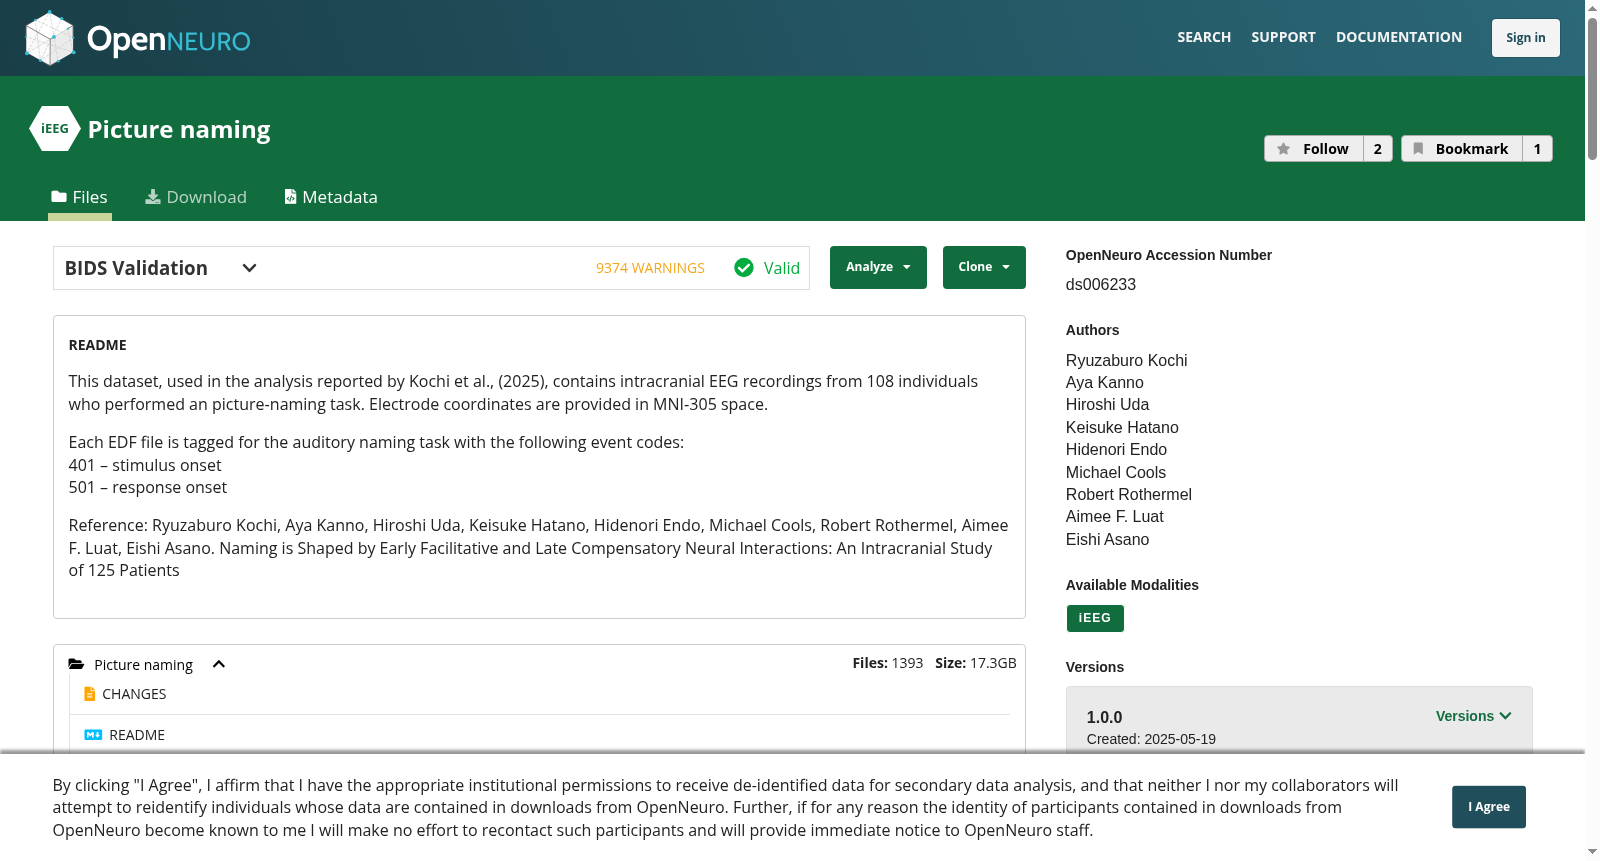Bookmark this dataset
Screen dimensions: 1600x861
[x=1462, y=149]
